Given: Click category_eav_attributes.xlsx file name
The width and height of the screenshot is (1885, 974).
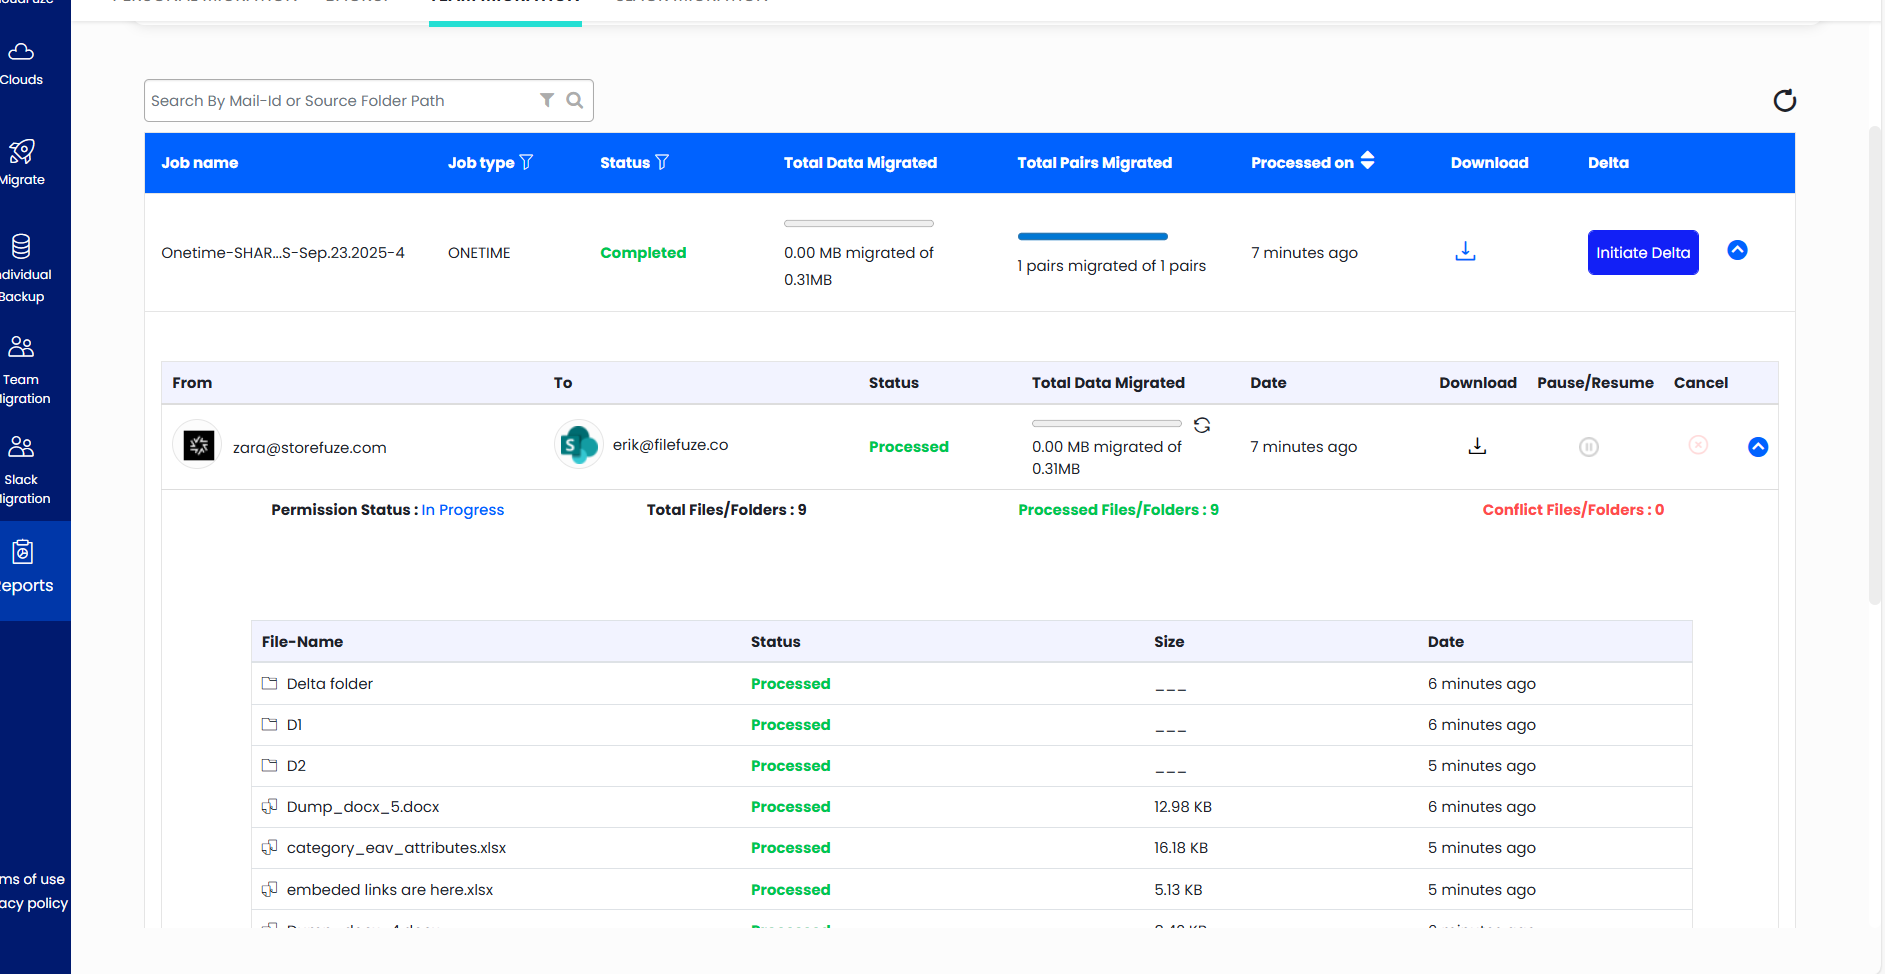Looking at the screenshot, I should coord(397,847).
